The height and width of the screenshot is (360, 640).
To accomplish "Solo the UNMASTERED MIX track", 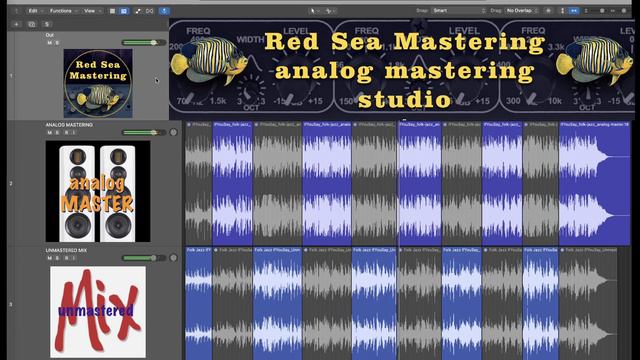I will [57, 258].
